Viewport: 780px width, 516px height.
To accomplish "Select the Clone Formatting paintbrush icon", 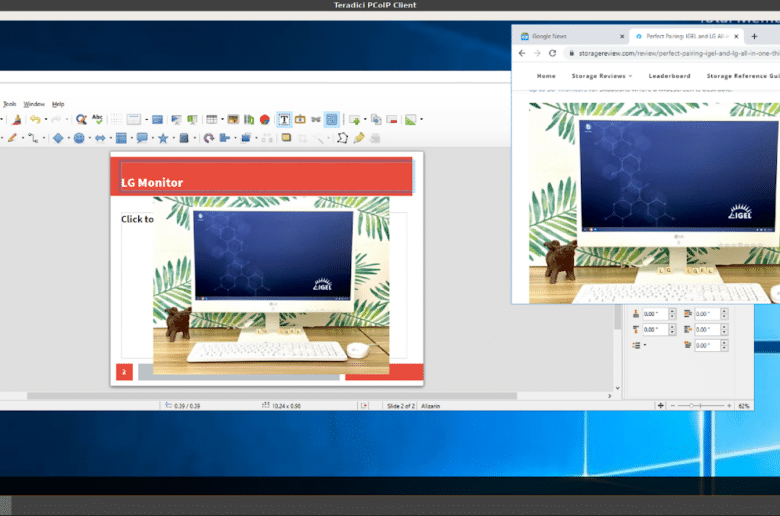I will pyautogui.click(x=16, y=119).
